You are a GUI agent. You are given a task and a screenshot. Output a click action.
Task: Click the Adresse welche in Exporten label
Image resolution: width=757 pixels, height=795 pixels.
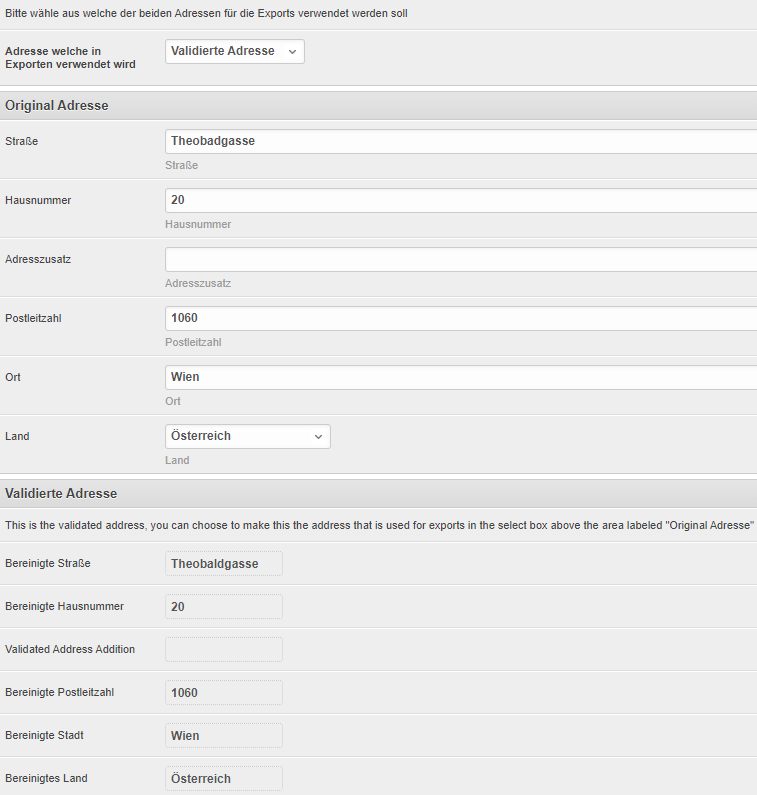70,58
